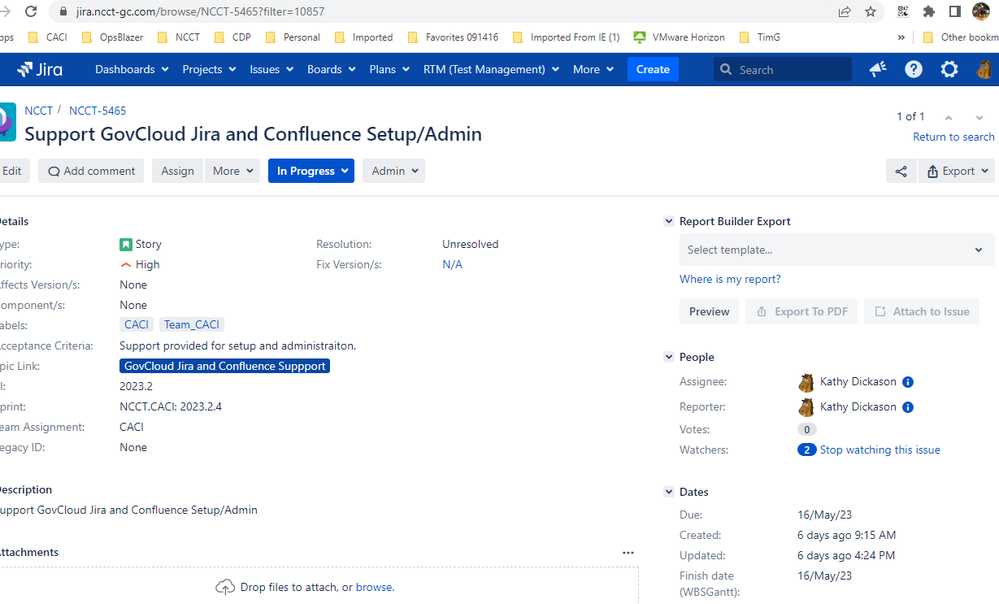This screenshot has width=999, height=604.
Task: Open the Boards dropdown menu
Action: [x=331, y=69]
